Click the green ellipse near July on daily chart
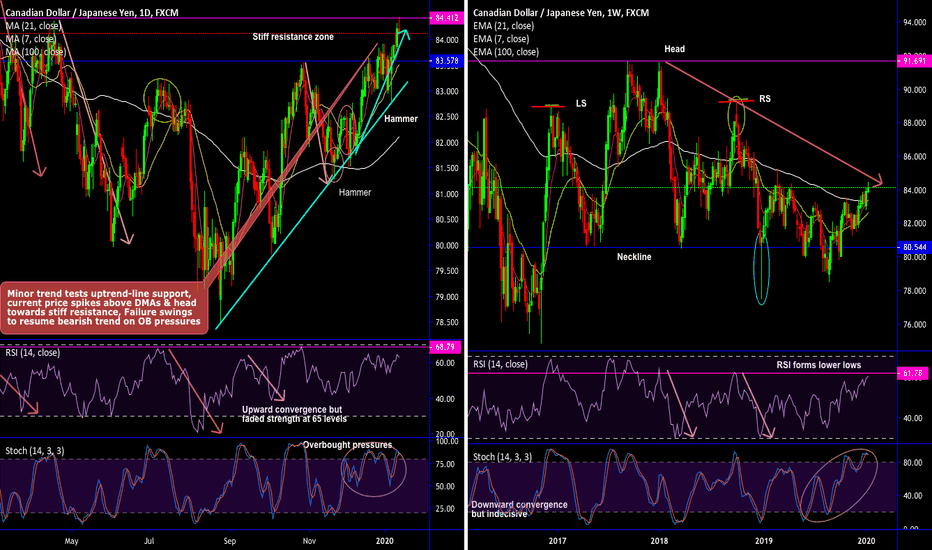The height and width of the screenshot is (550, 932). coord(161,98)
